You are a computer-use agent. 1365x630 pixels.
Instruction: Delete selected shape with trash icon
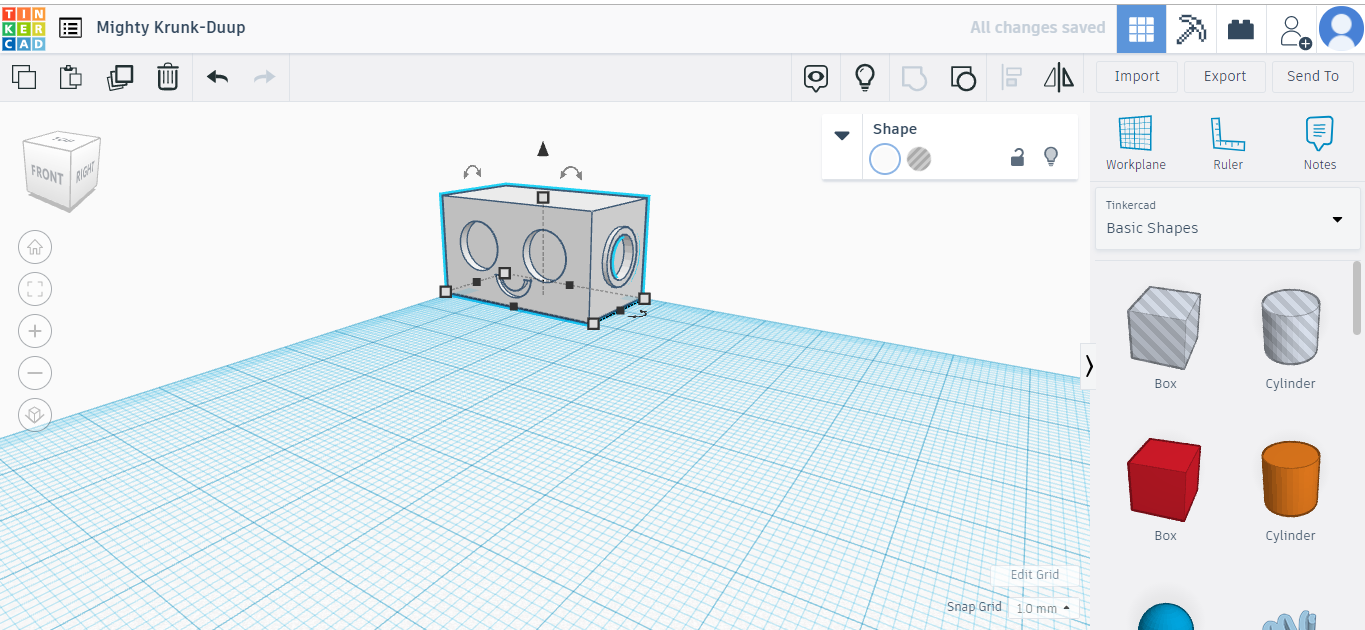(168, 77)
